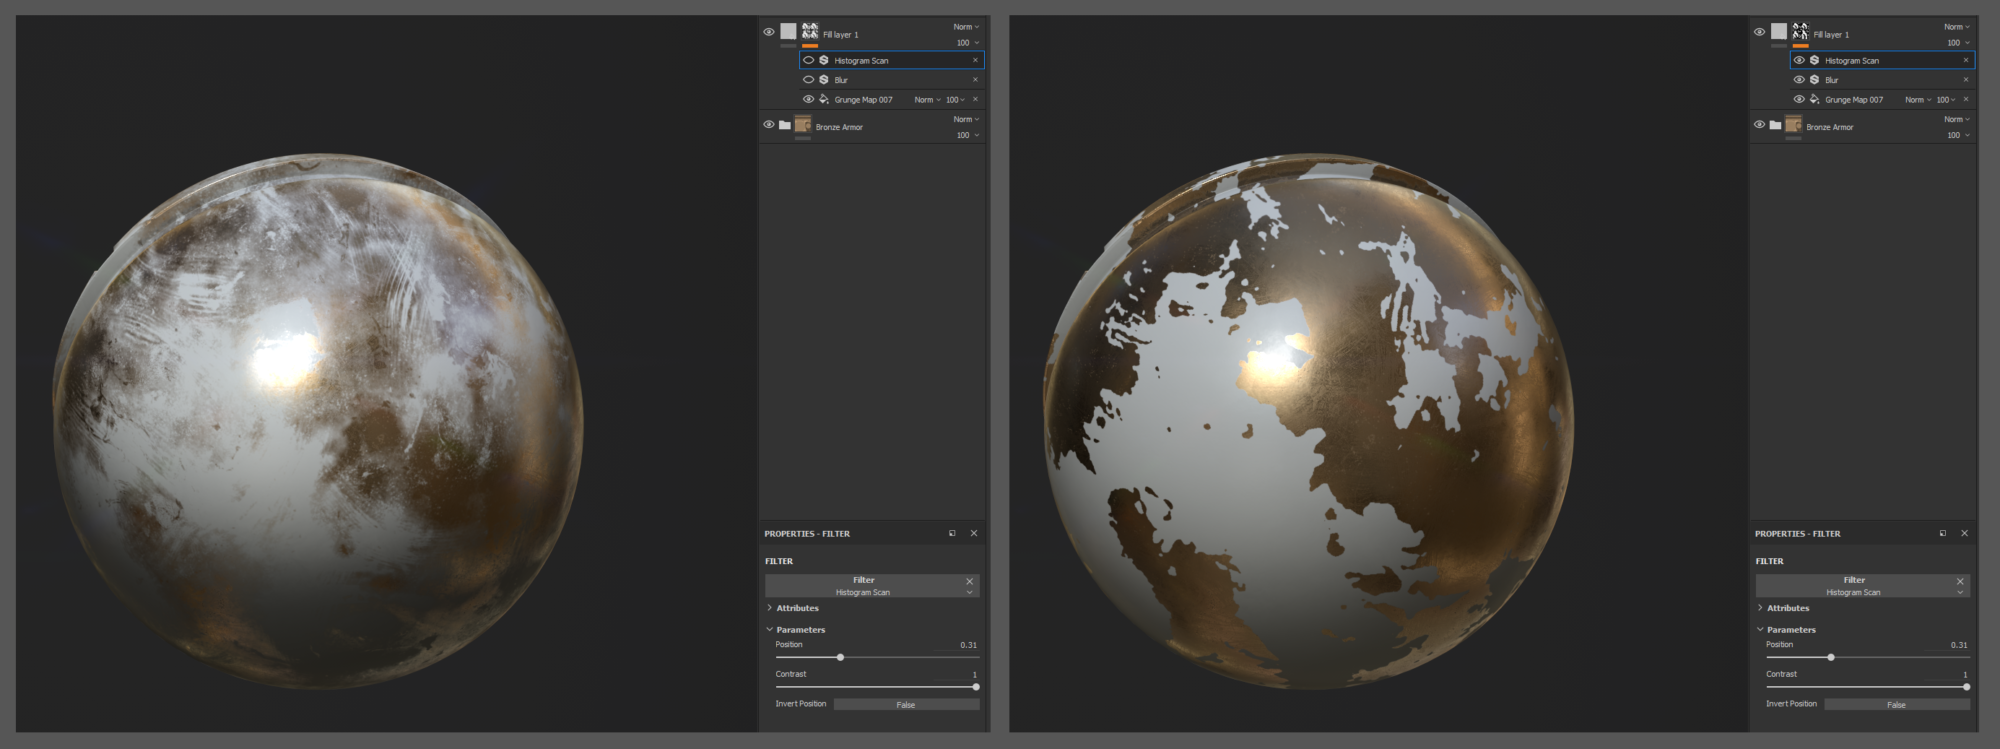Viewport: 2000px width, 749px height.
Task: Expand the Attributes section in left Properties panel
Action: click(x=797, y=608)
